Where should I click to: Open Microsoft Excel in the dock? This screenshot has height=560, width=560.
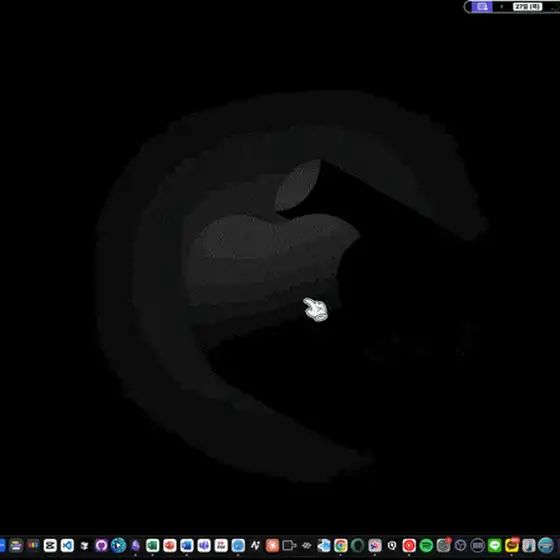pos(152,545)
